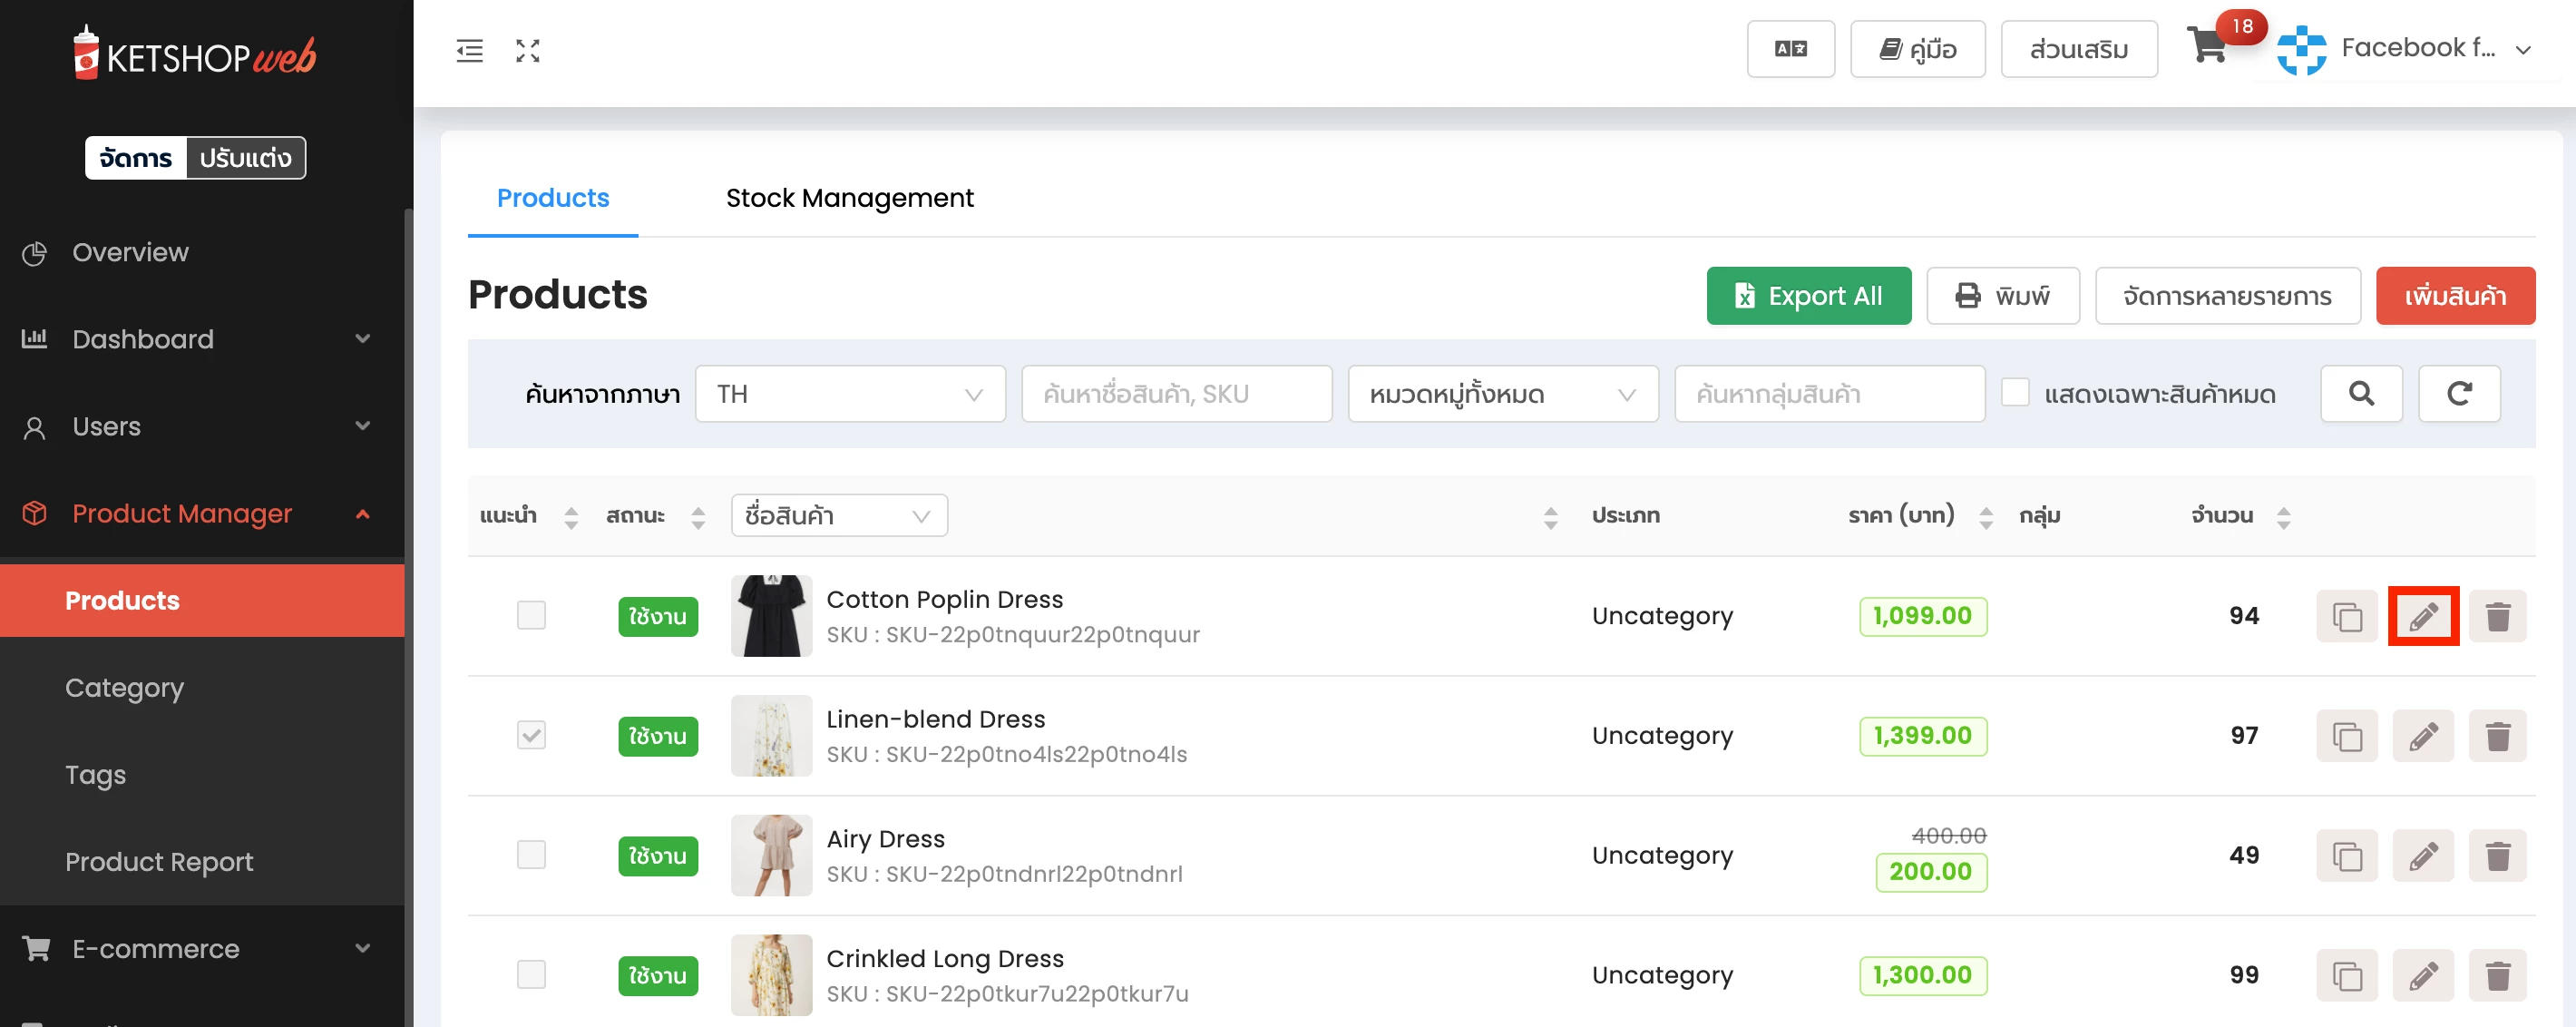This screenshot has width=2576, height=1027.
Task: Open หมวดหมู่ทั้งหมด category dropdown
Action: (1503, 393)
